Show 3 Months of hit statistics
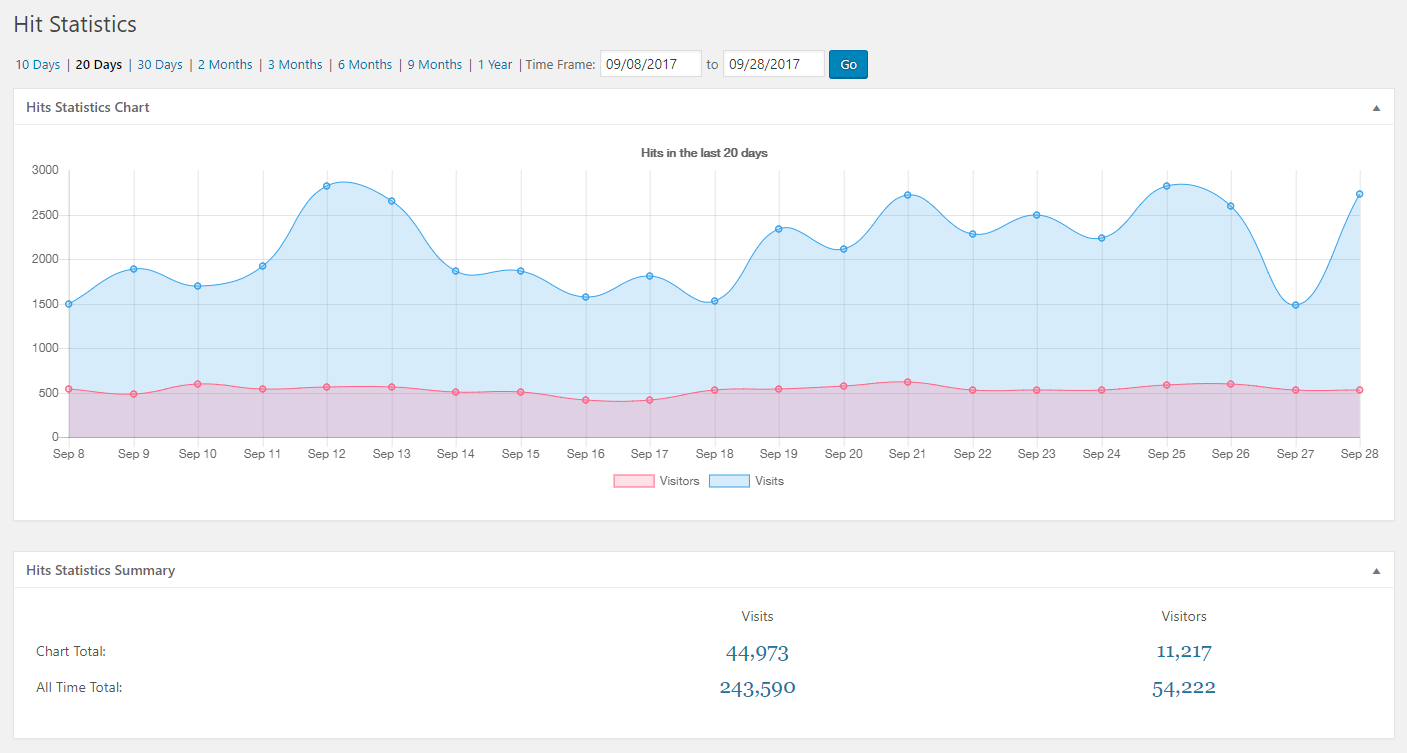Screen dimensions: 1407x753 click(x=295, y=64)
